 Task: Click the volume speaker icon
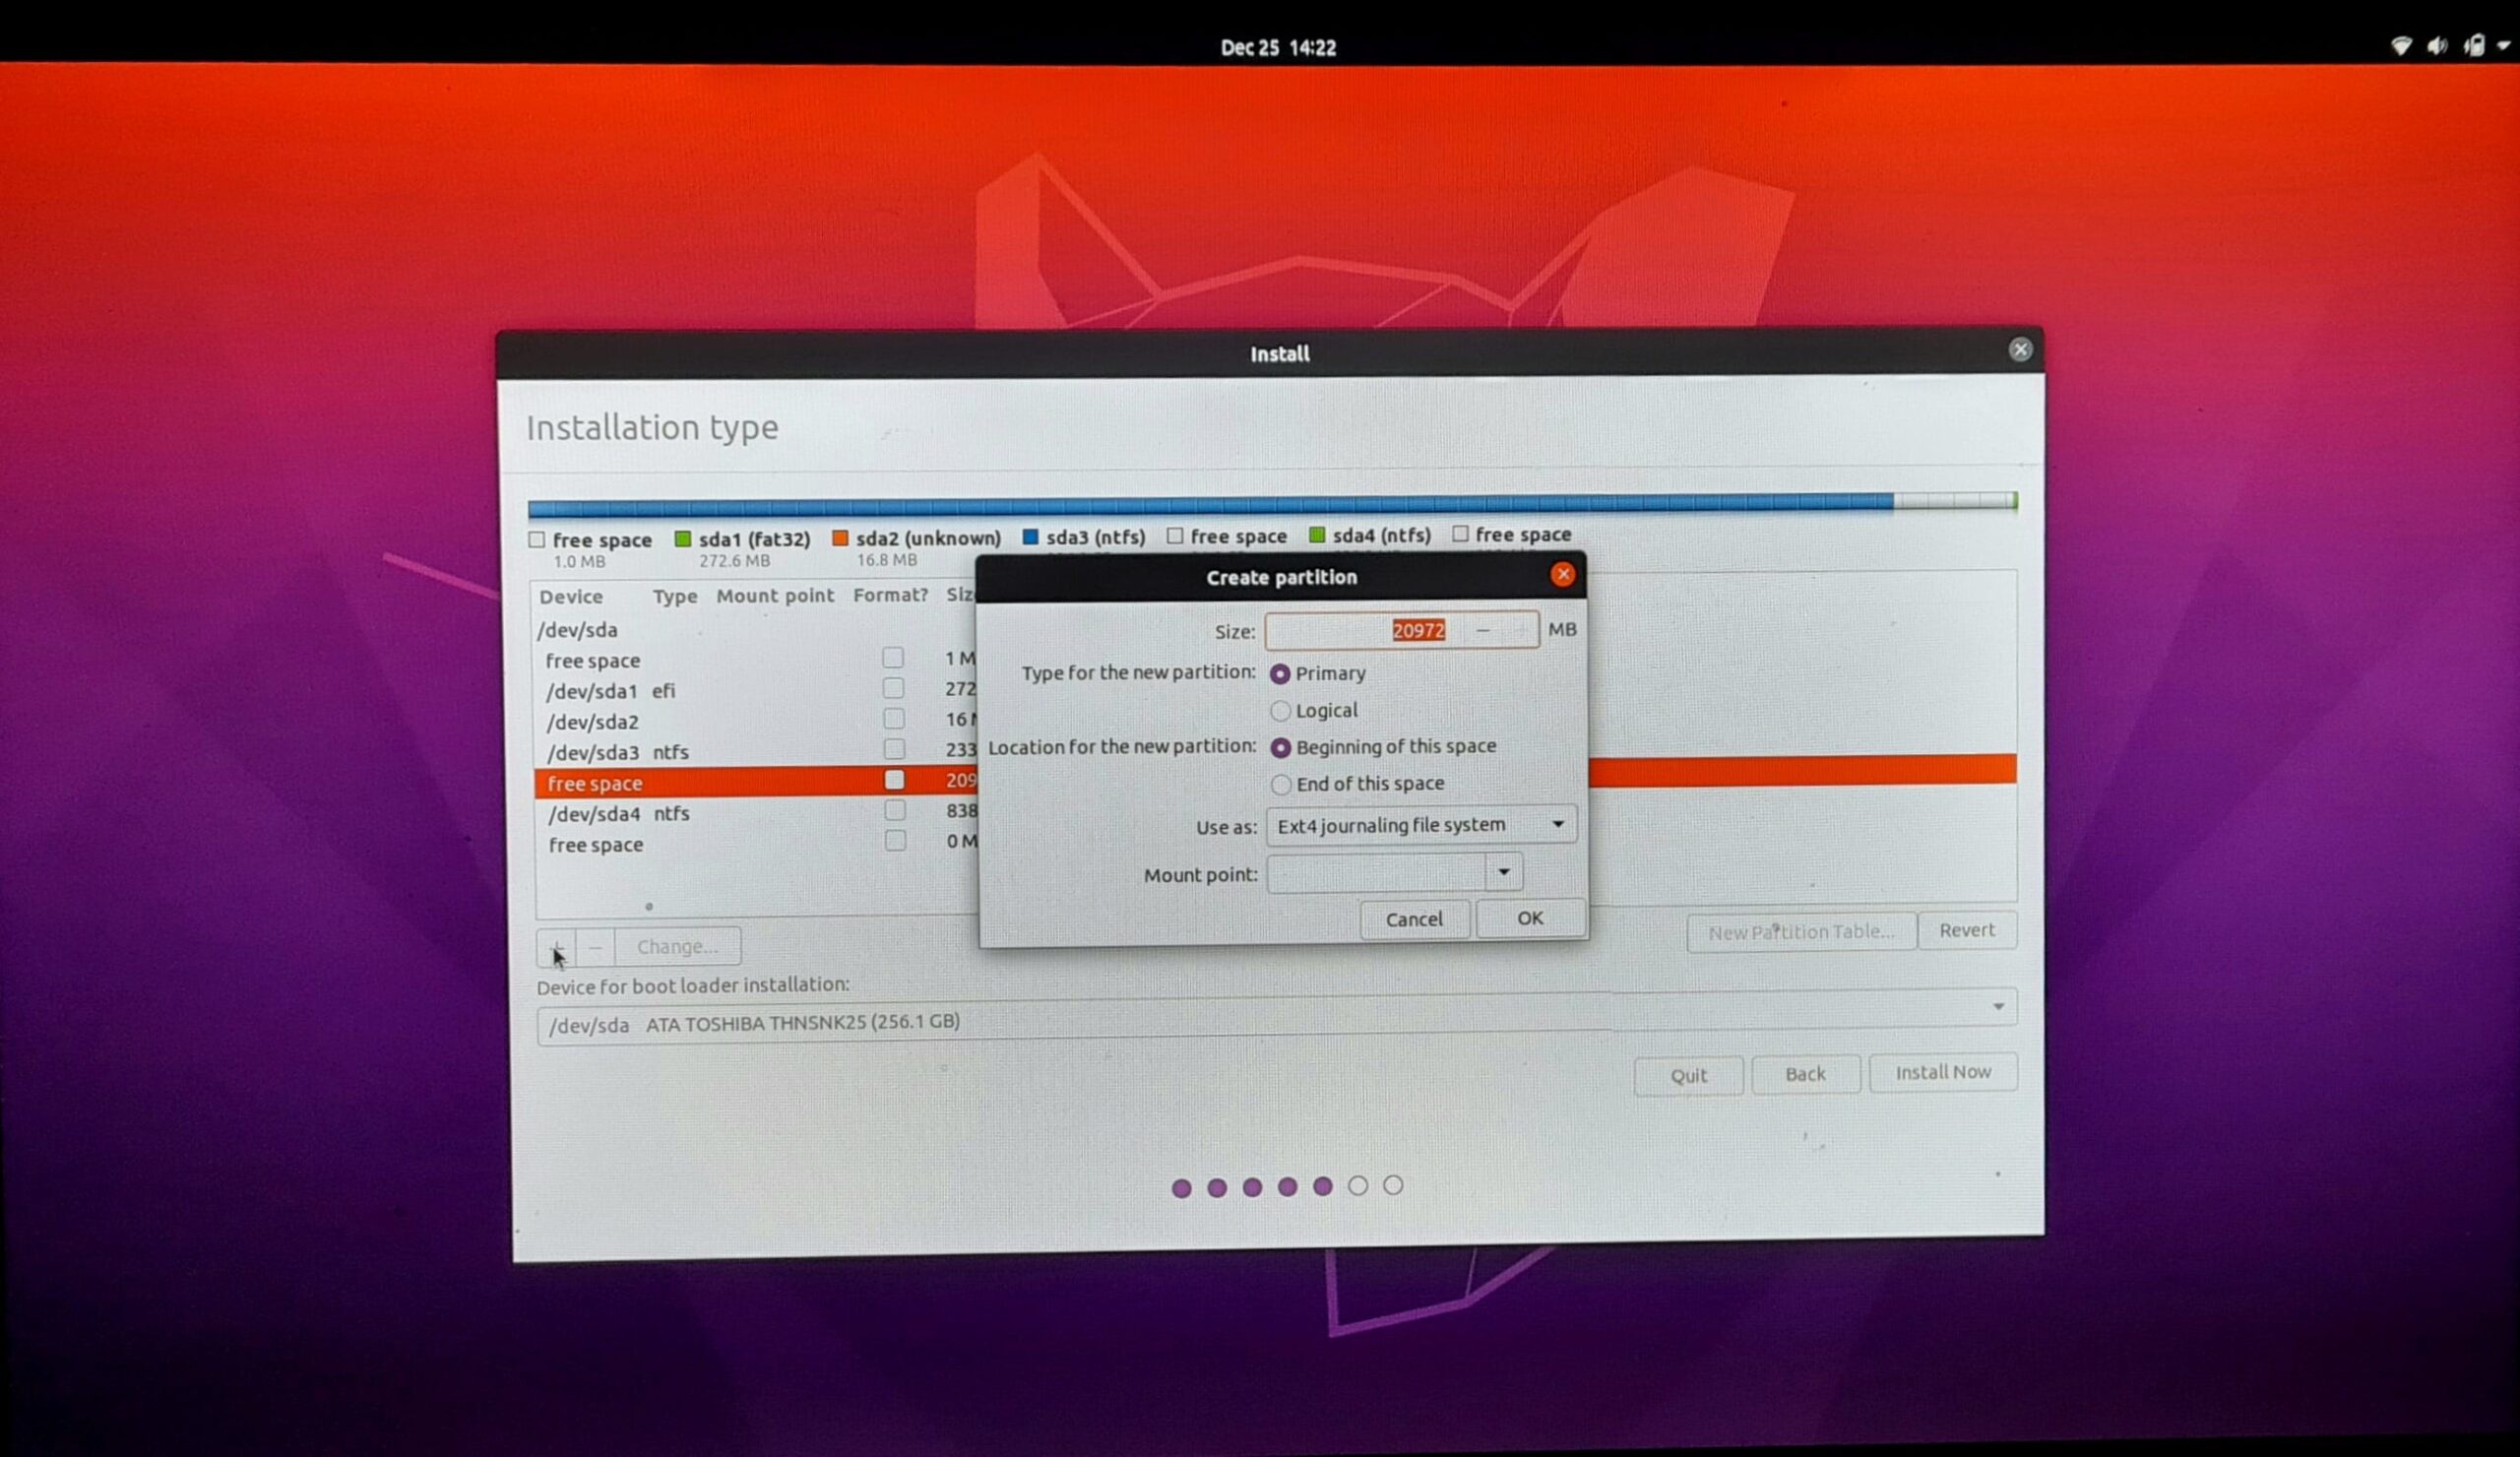pos(2437,46)
